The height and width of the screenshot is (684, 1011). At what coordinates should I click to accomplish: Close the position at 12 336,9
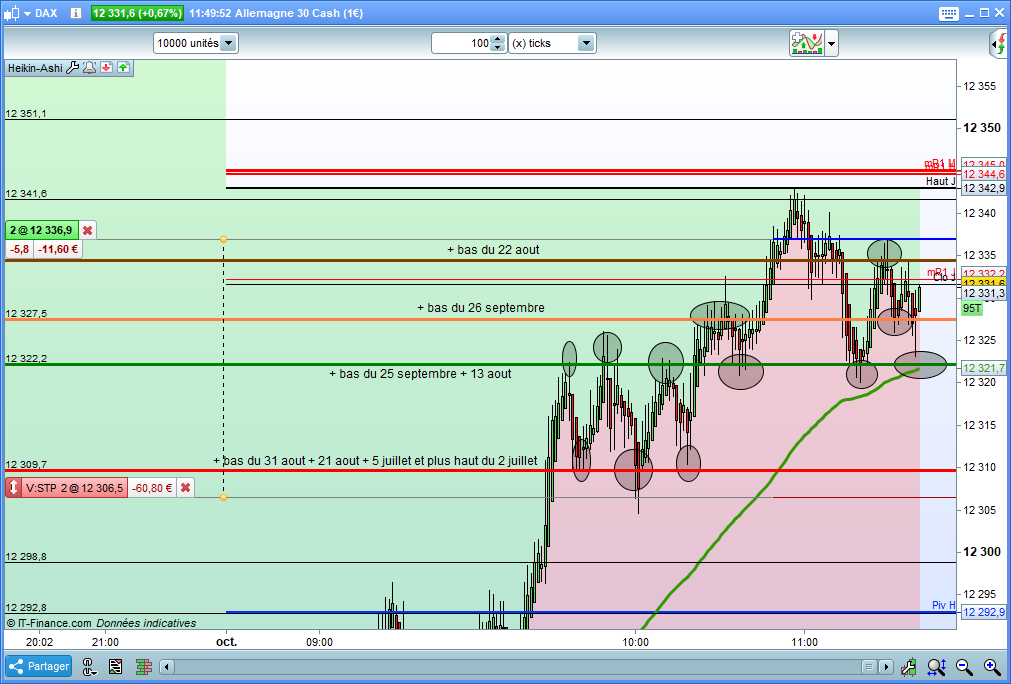pyautogui.click(x=87, y=230)
